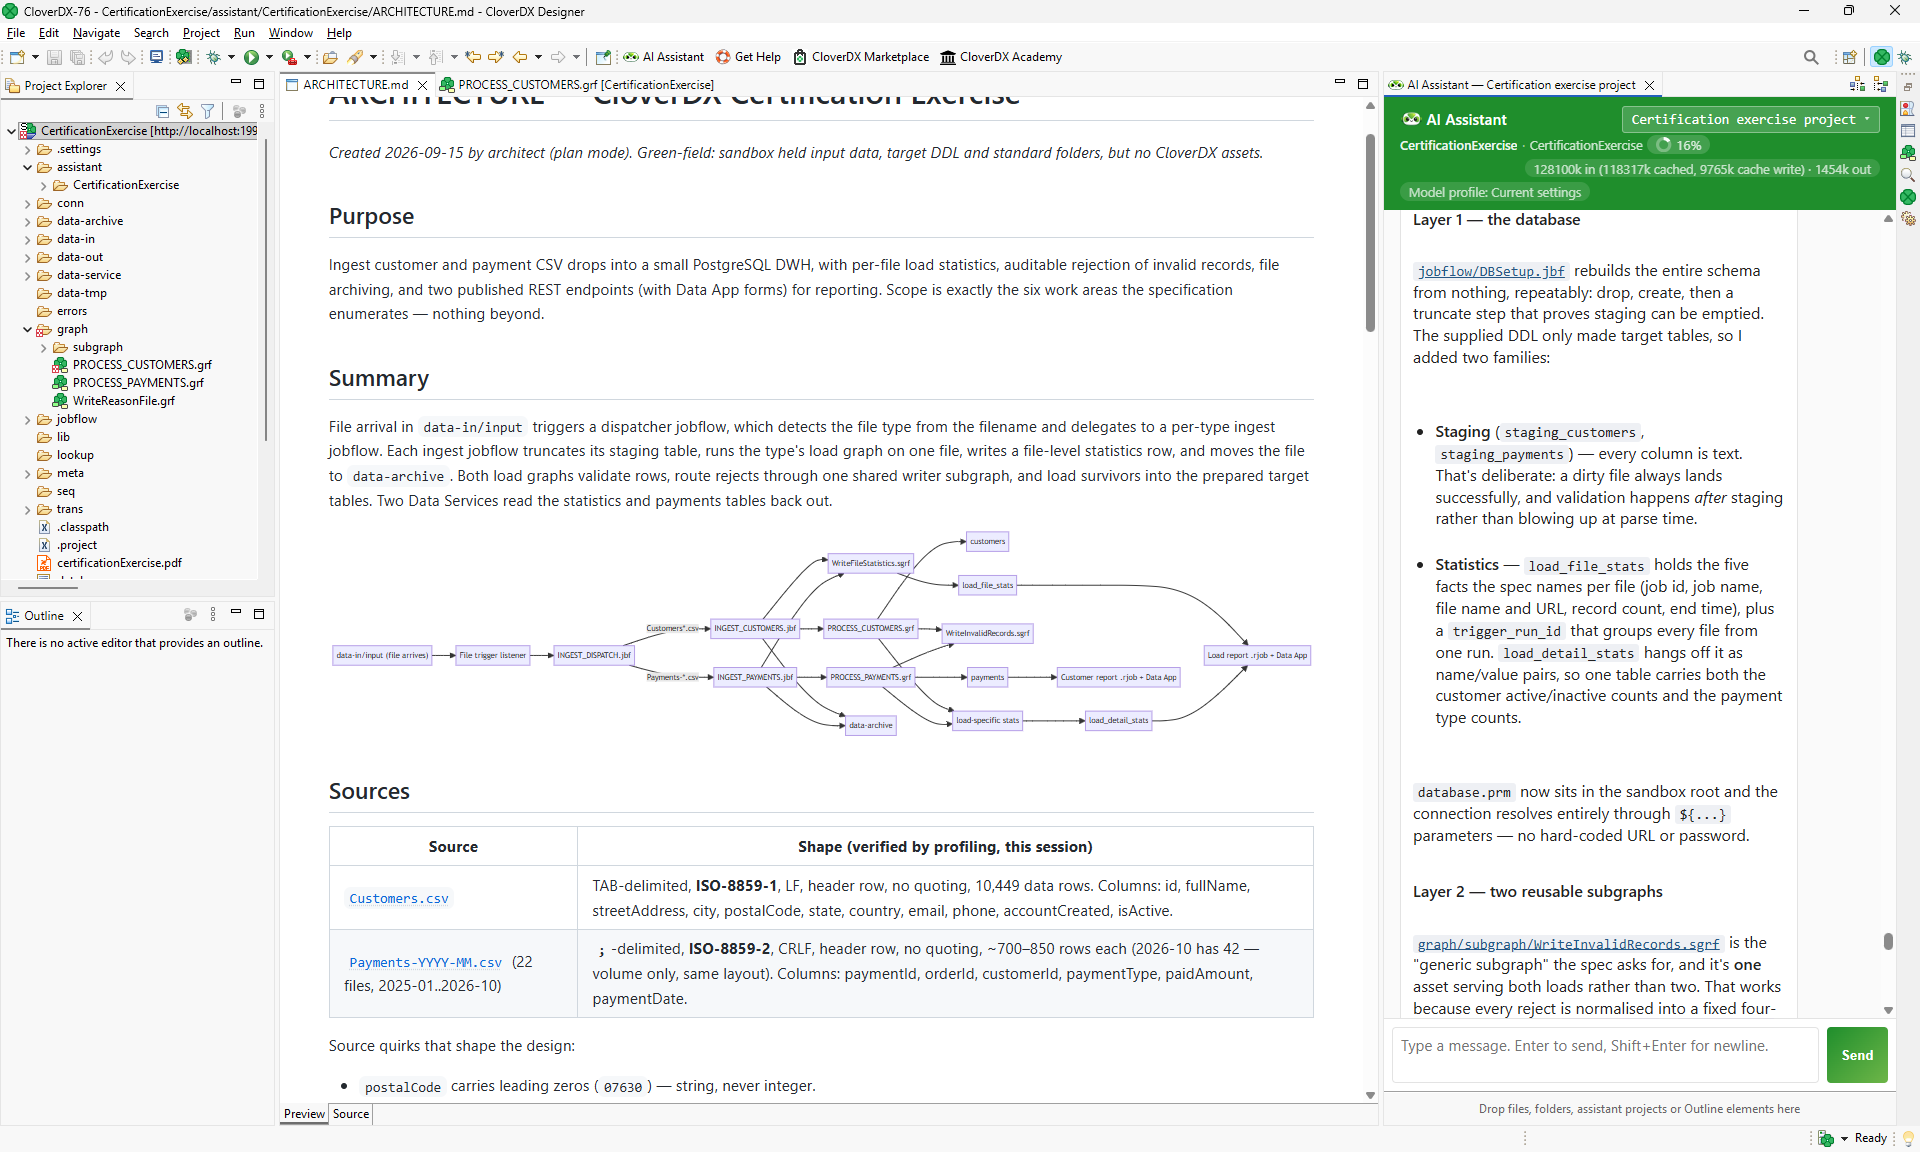Click the Undo arrow icon
1920x1152 pixels.
click(105, 57)
